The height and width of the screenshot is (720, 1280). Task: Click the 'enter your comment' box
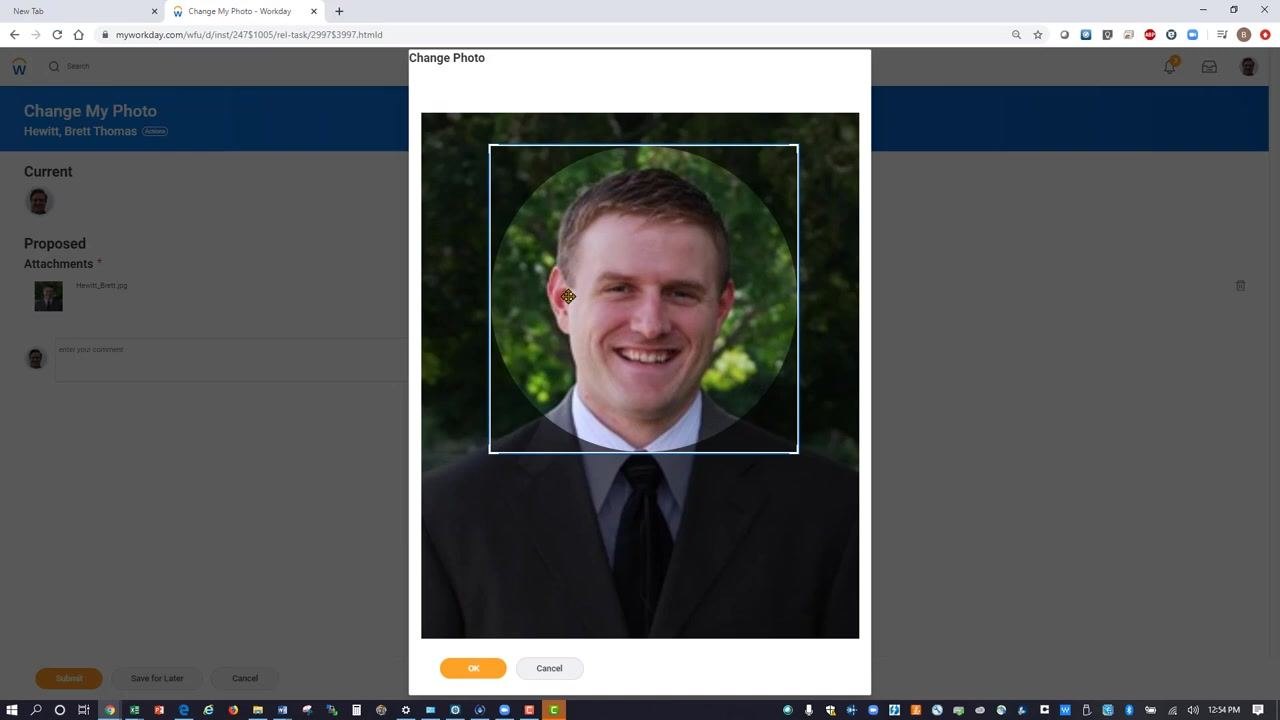(232, 360)
